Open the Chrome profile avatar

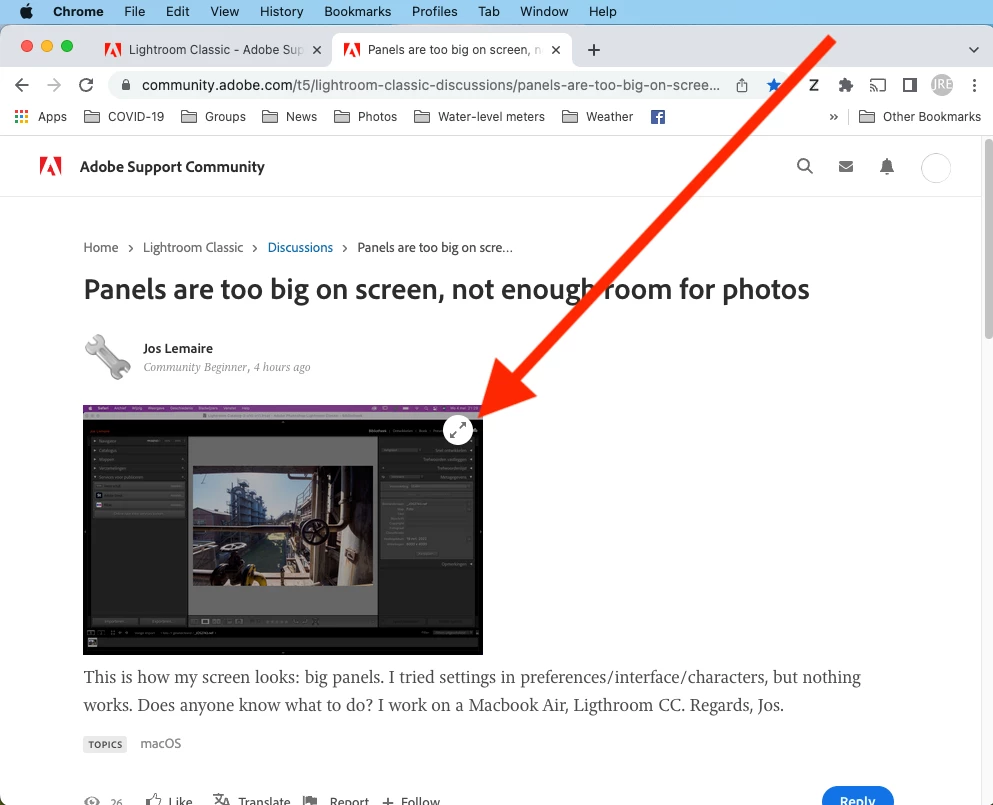(942, 85)
